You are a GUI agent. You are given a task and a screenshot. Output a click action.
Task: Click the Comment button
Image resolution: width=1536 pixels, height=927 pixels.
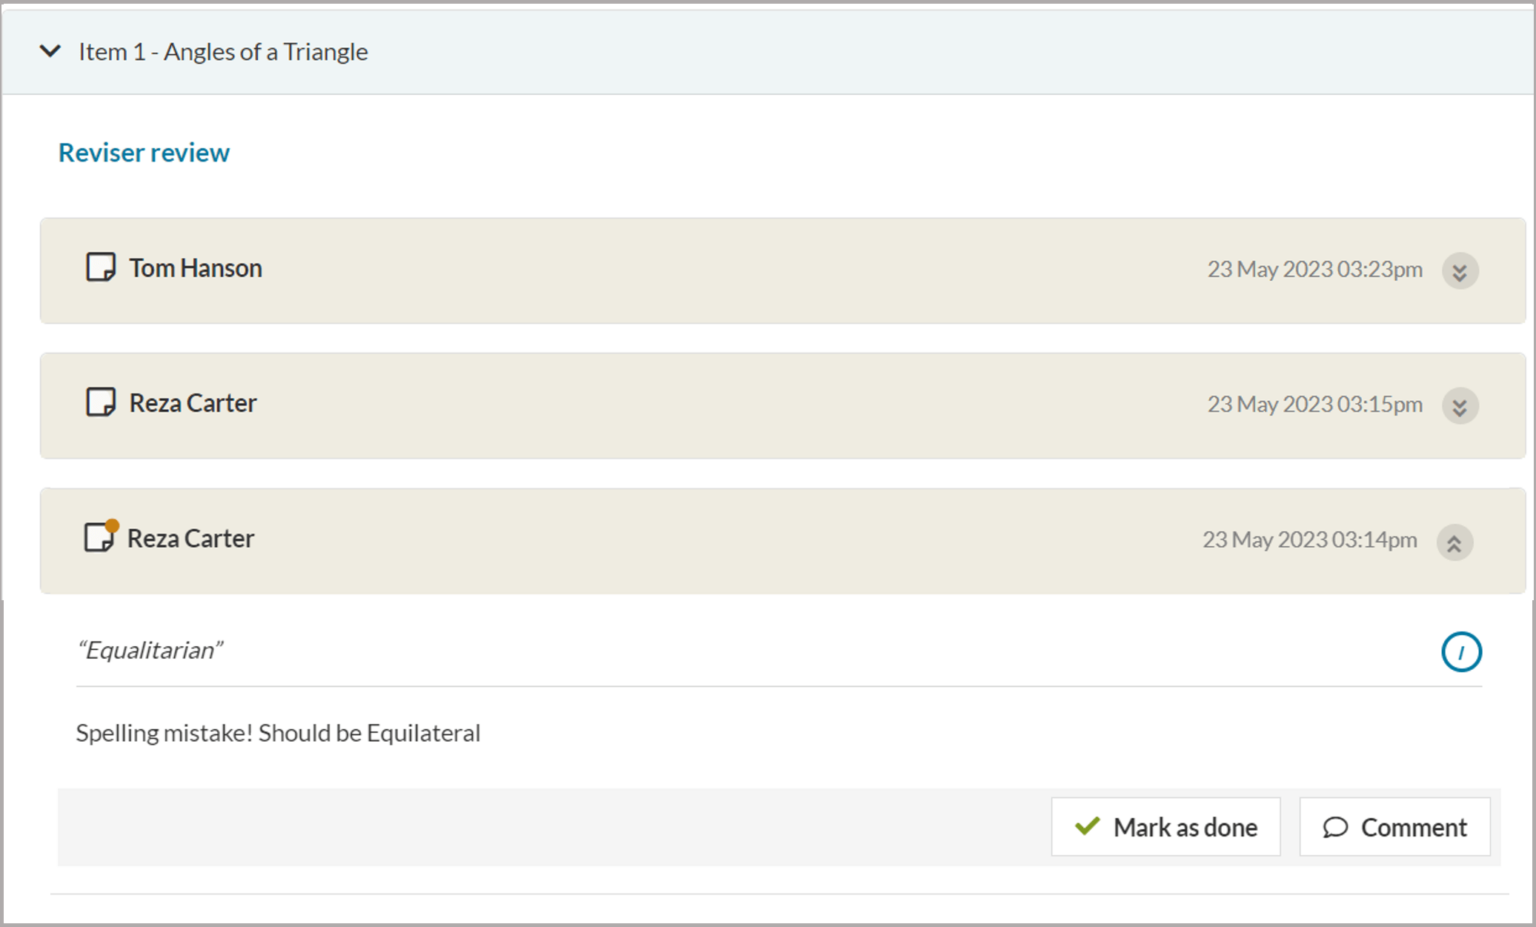tap(1394, 827)
